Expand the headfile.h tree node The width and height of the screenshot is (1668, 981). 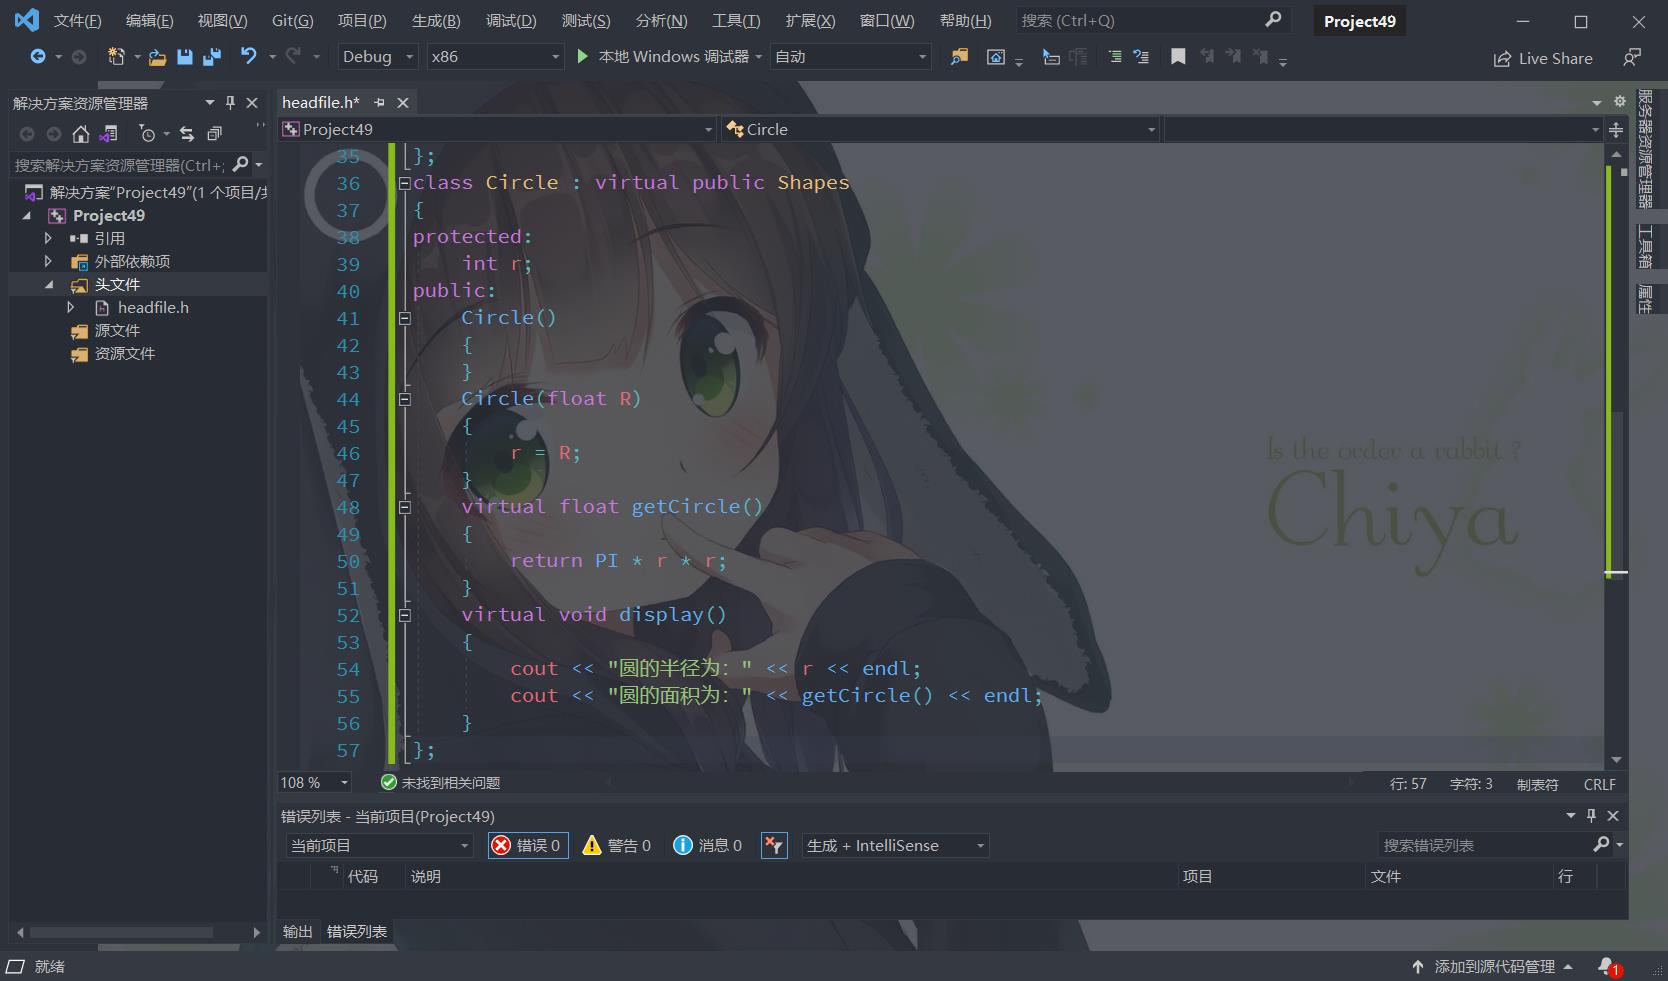pyautogui.click(x=70, y=308)
